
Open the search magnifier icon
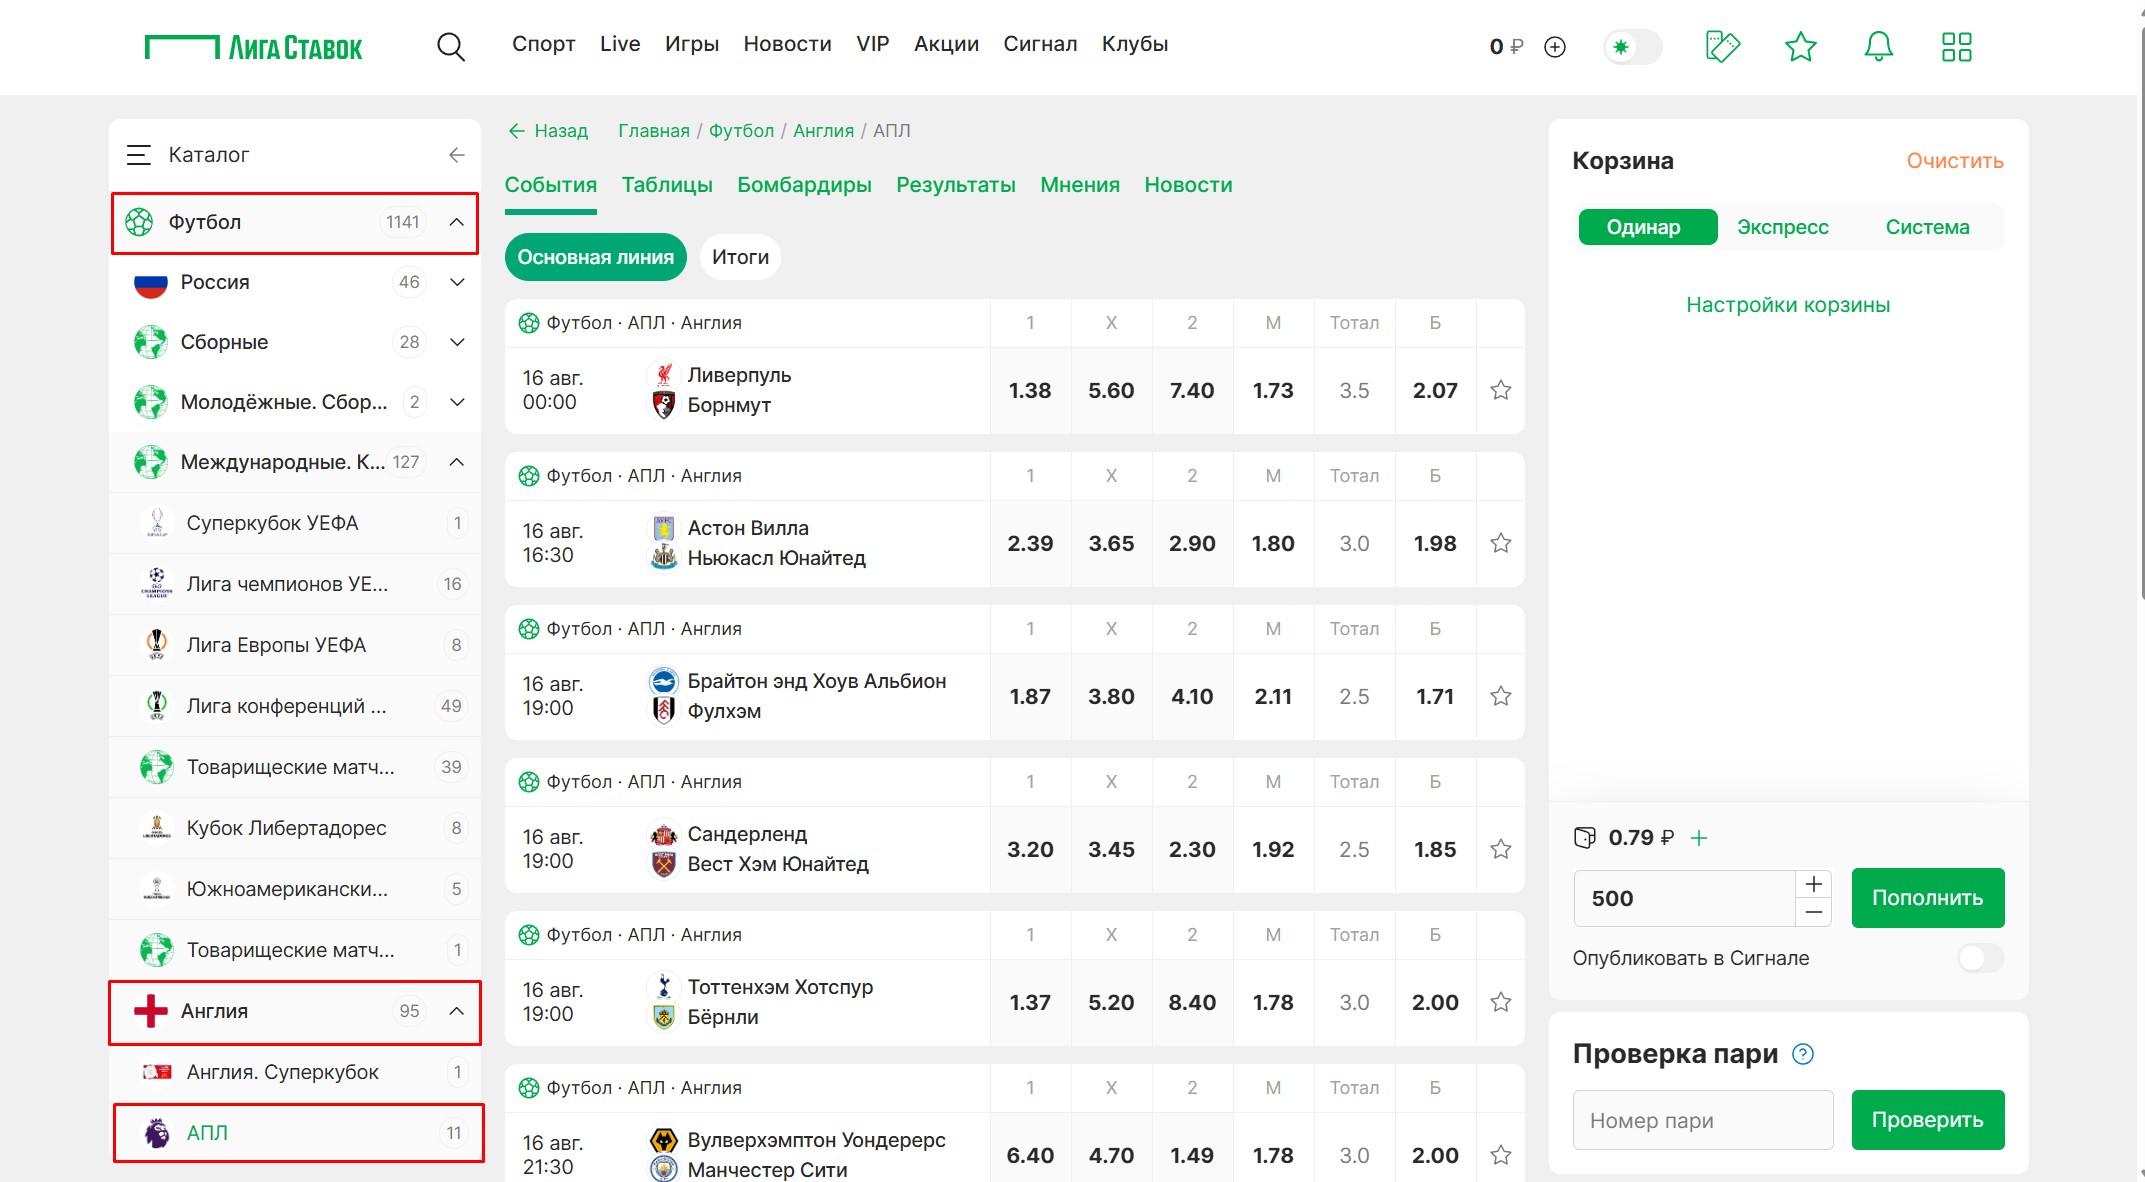click(451, 47)
